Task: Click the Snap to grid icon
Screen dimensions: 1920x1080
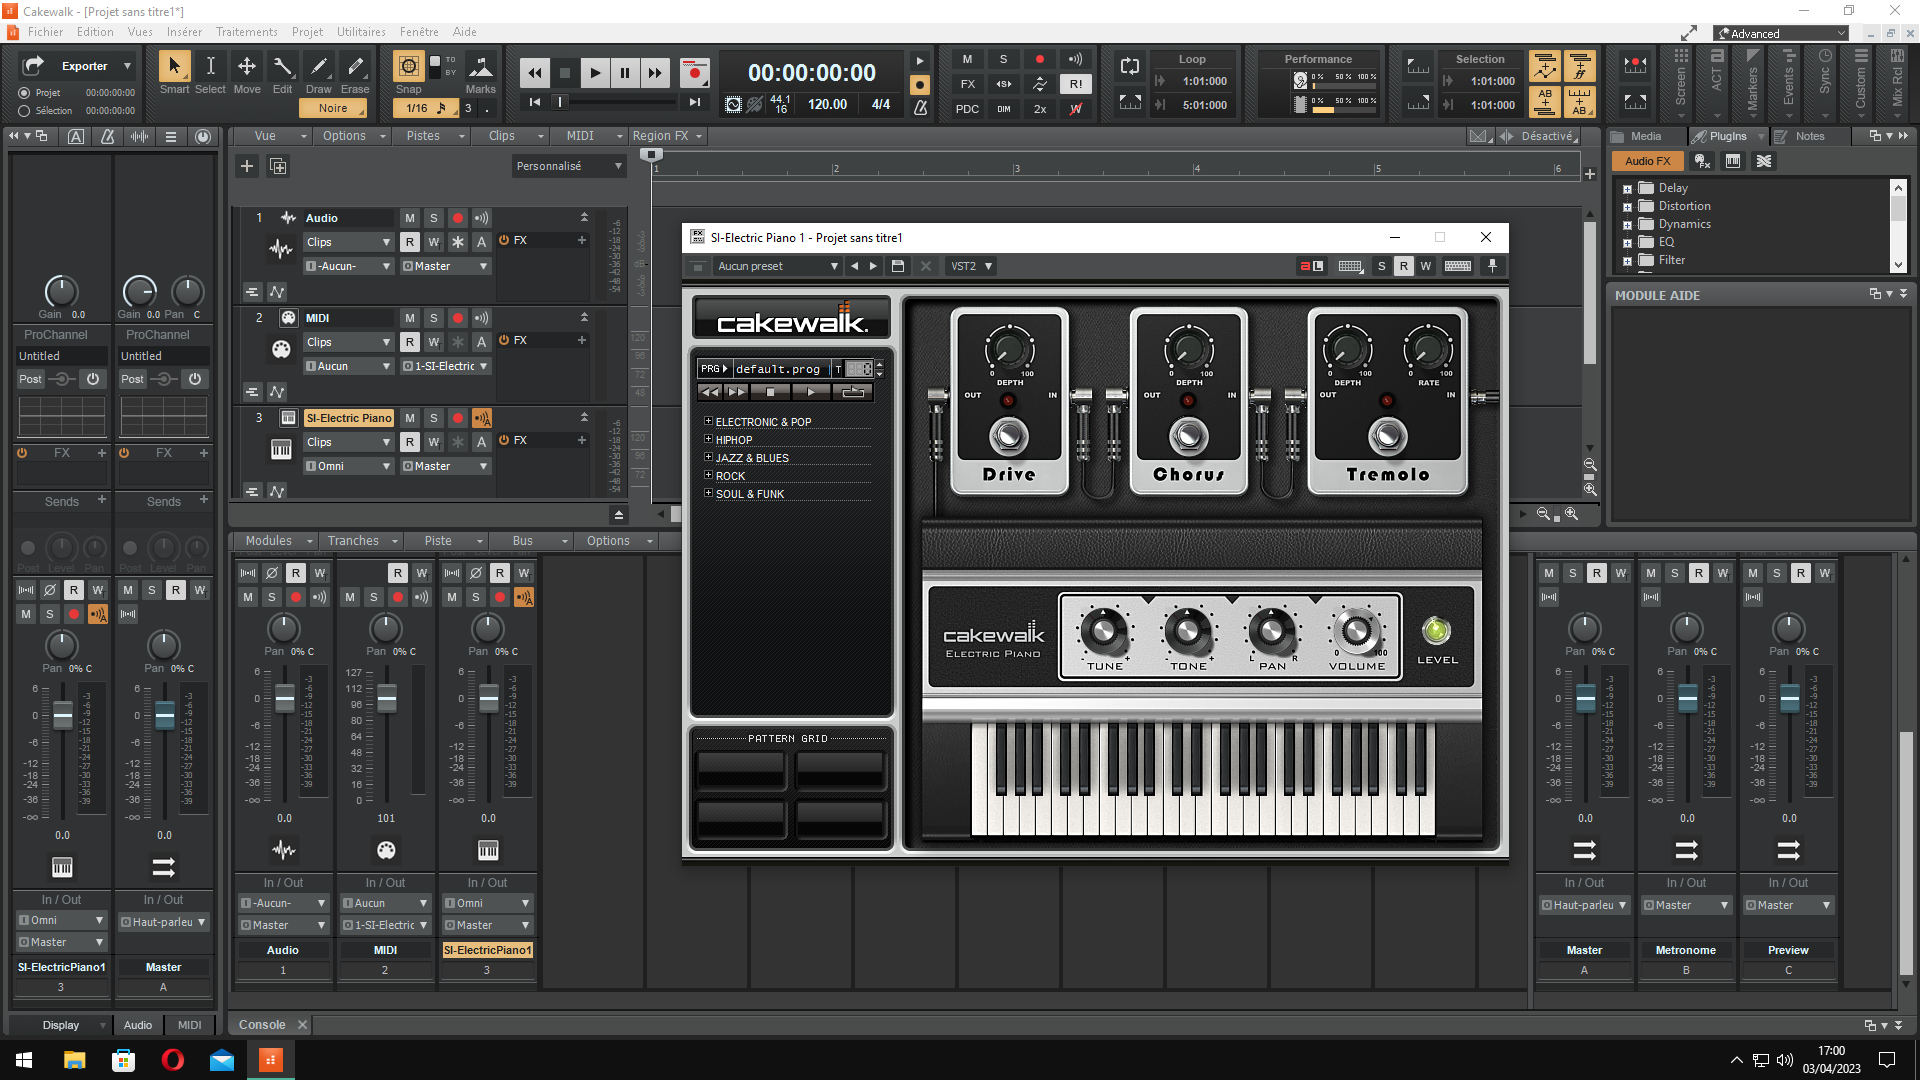Action: (408, 67)
